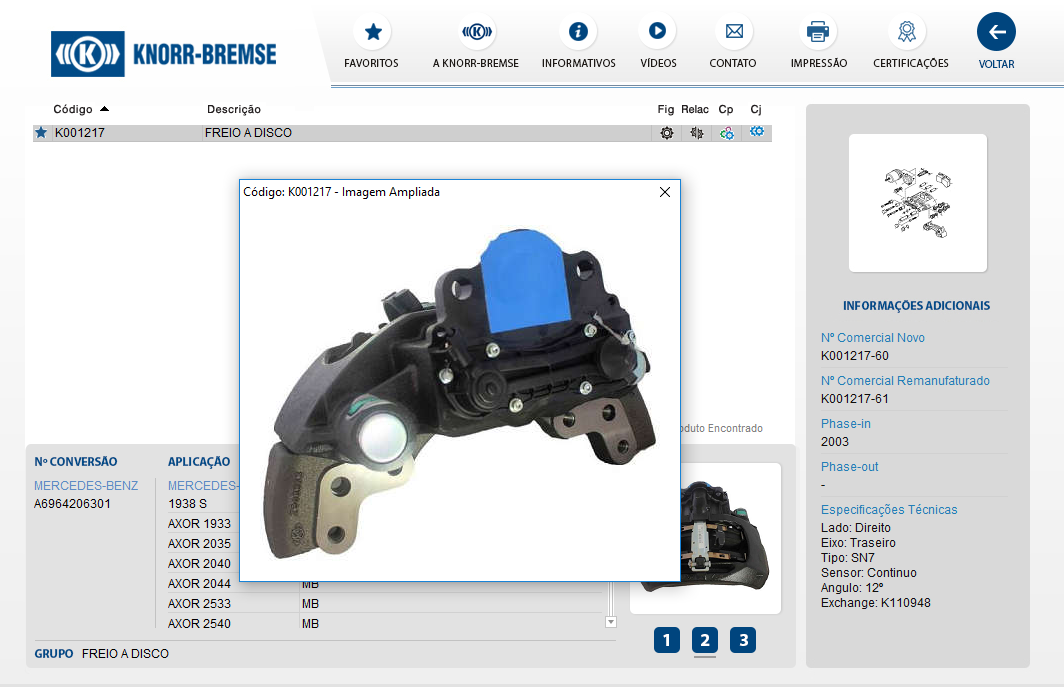This screenshot has height=687, width=1064.
Task: Toggle favorite star for K001217
Action: 41,133
